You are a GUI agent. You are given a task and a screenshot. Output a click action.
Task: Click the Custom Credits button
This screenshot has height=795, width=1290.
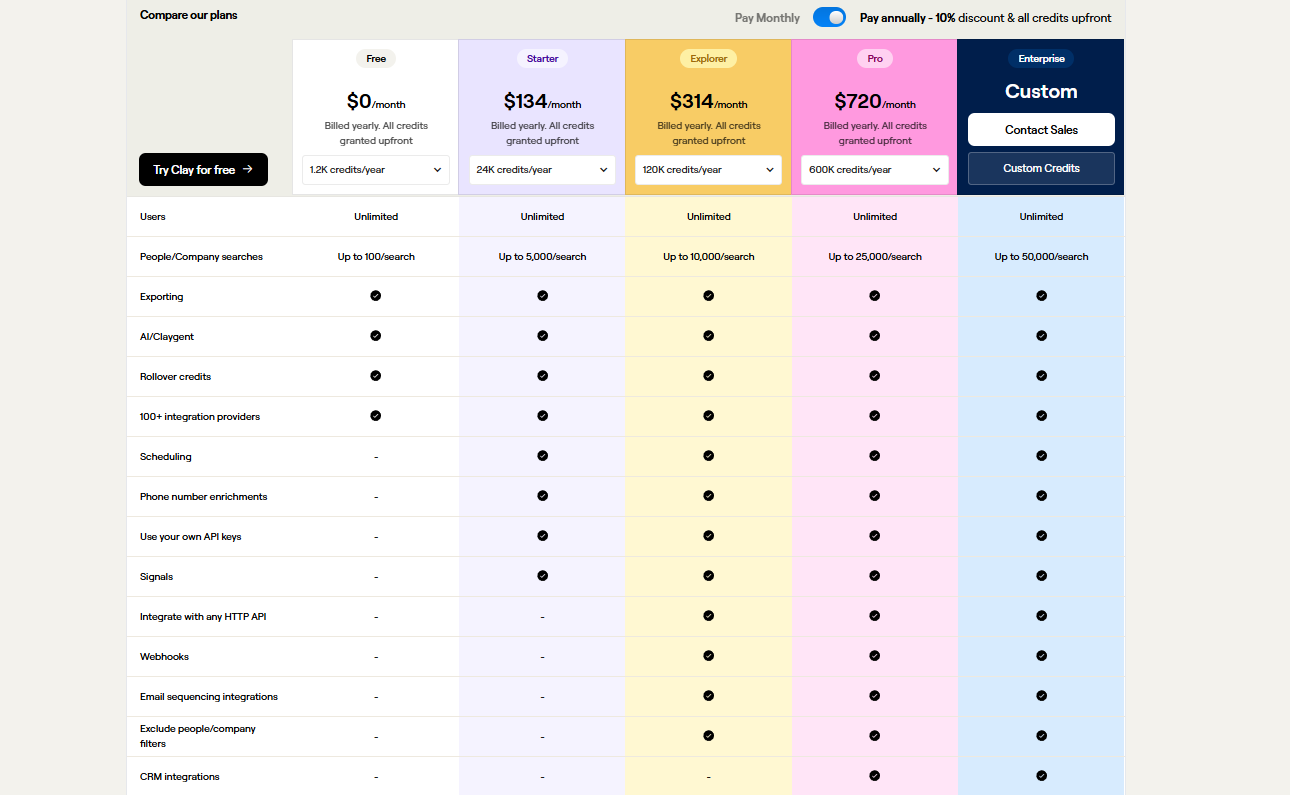tap(1041, 168)
